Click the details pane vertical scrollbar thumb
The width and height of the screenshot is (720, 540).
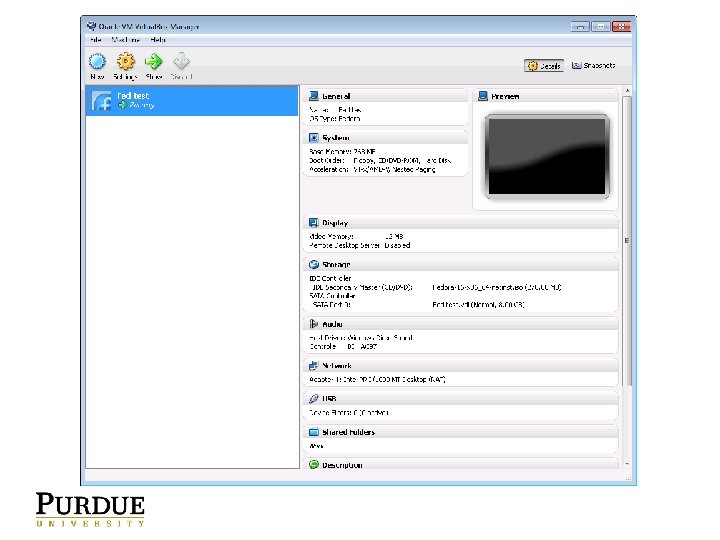627,241
